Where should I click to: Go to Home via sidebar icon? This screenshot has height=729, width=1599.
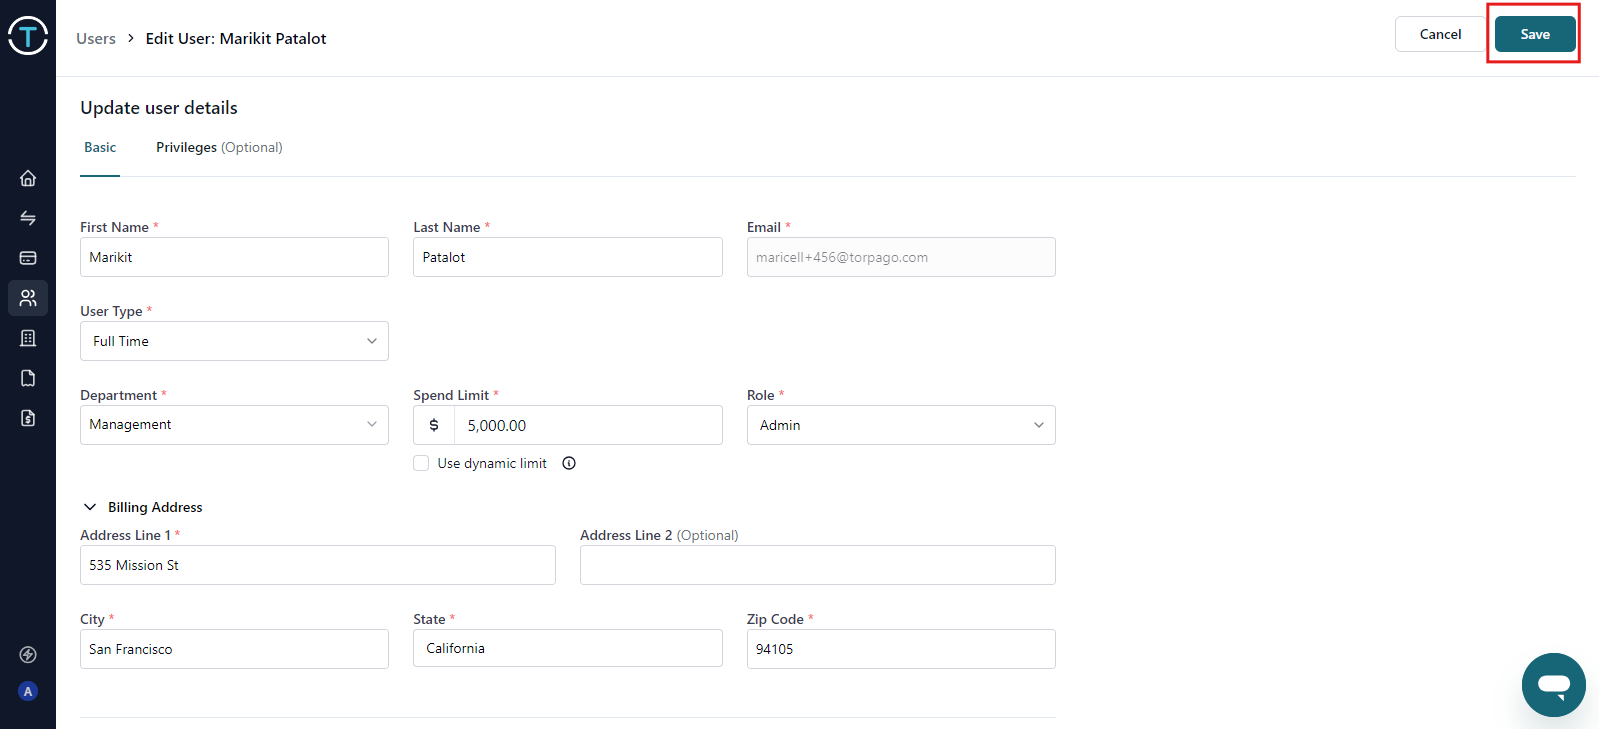(28, 178)
